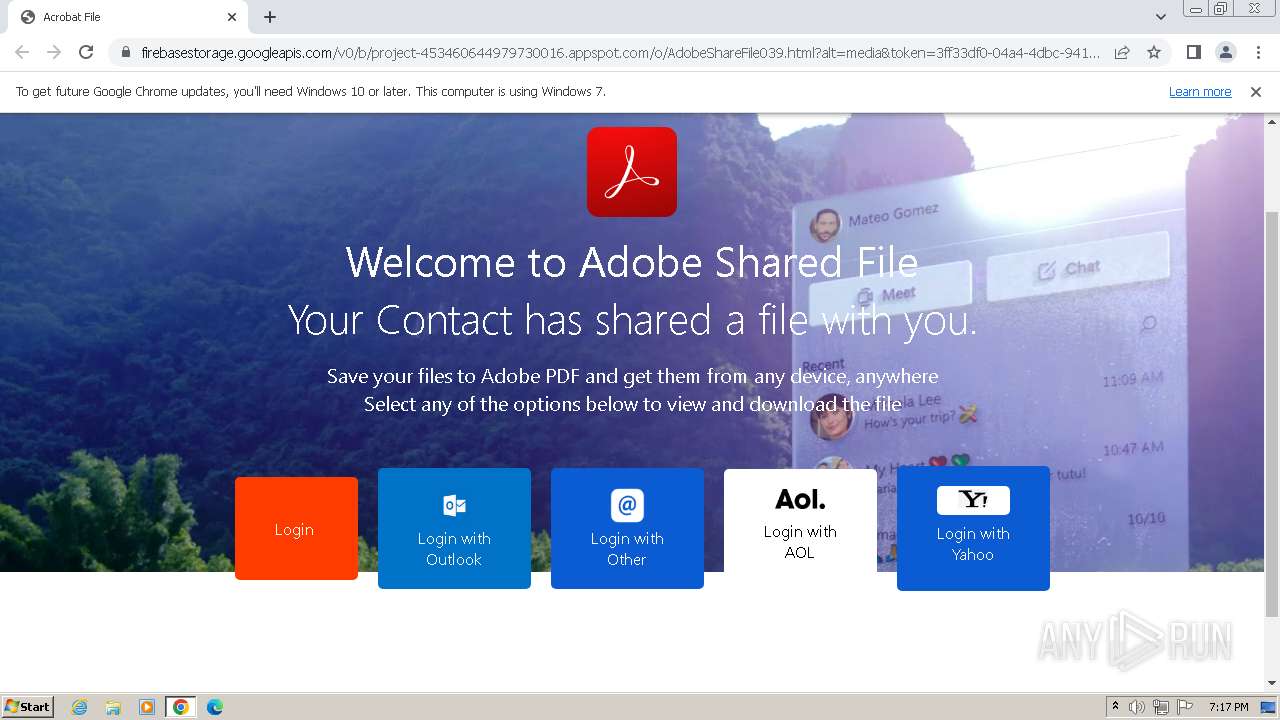Select the Acrobat File tab
The width and height of the screenshot is (1280, 720).
pyautogui.click(x=127, y=17)
